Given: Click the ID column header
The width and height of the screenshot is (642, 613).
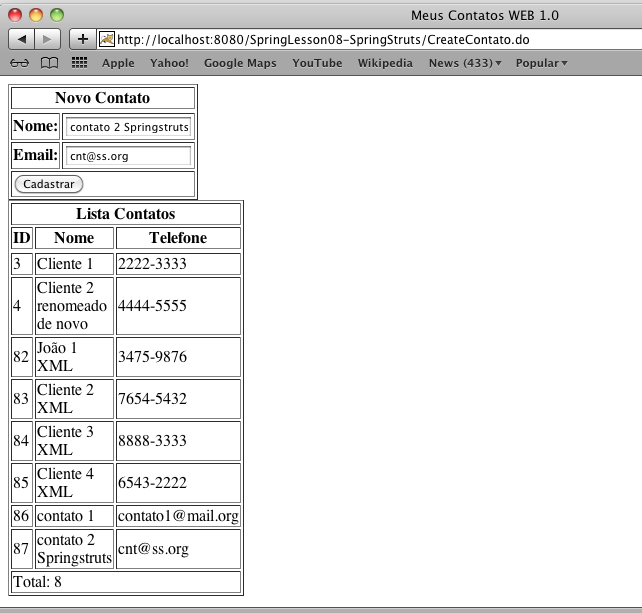Looking at the screenshot, I should (22, 238).
